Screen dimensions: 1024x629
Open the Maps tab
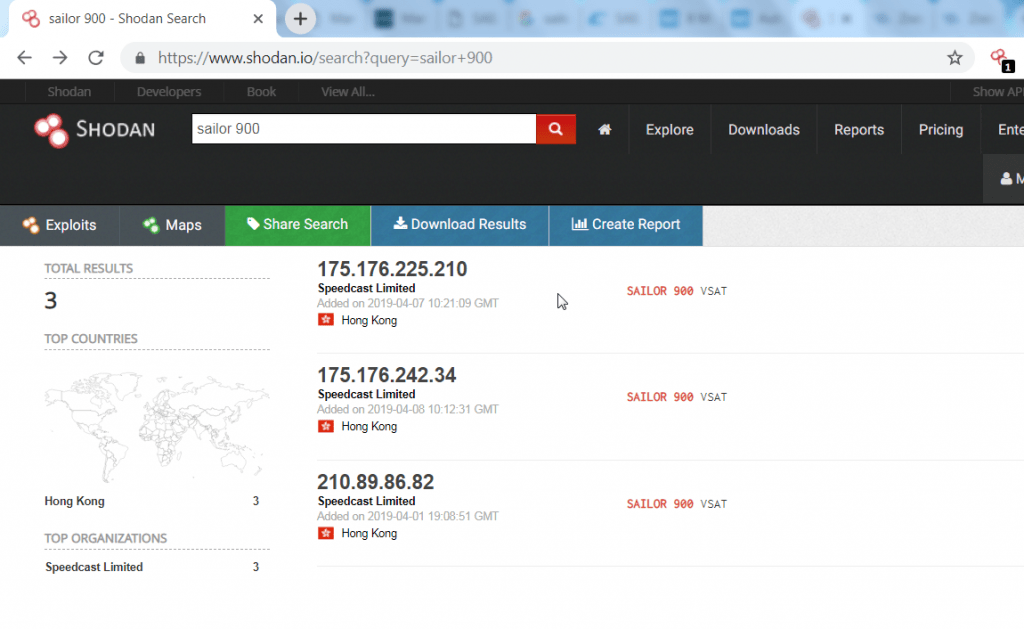point(172,225)
